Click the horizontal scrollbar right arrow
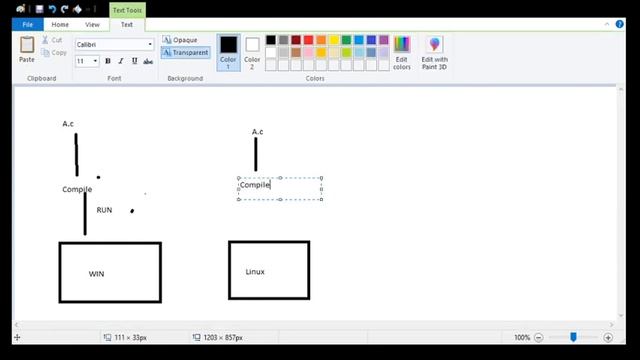This screenshot has width=640, height=360. point(611,325)
